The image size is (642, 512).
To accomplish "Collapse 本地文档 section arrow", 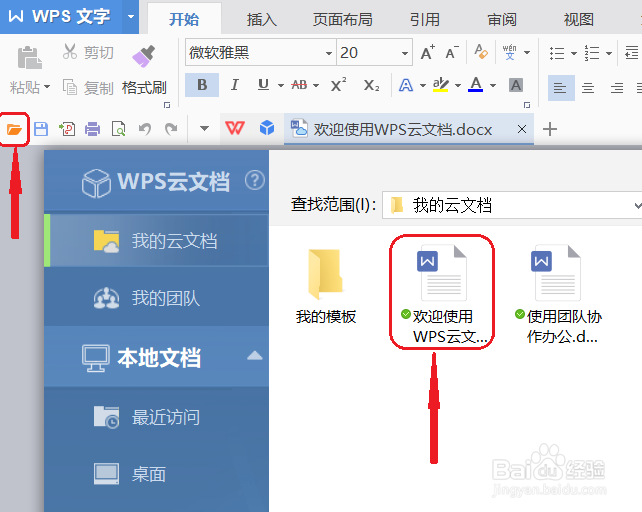I will [255, 356].
